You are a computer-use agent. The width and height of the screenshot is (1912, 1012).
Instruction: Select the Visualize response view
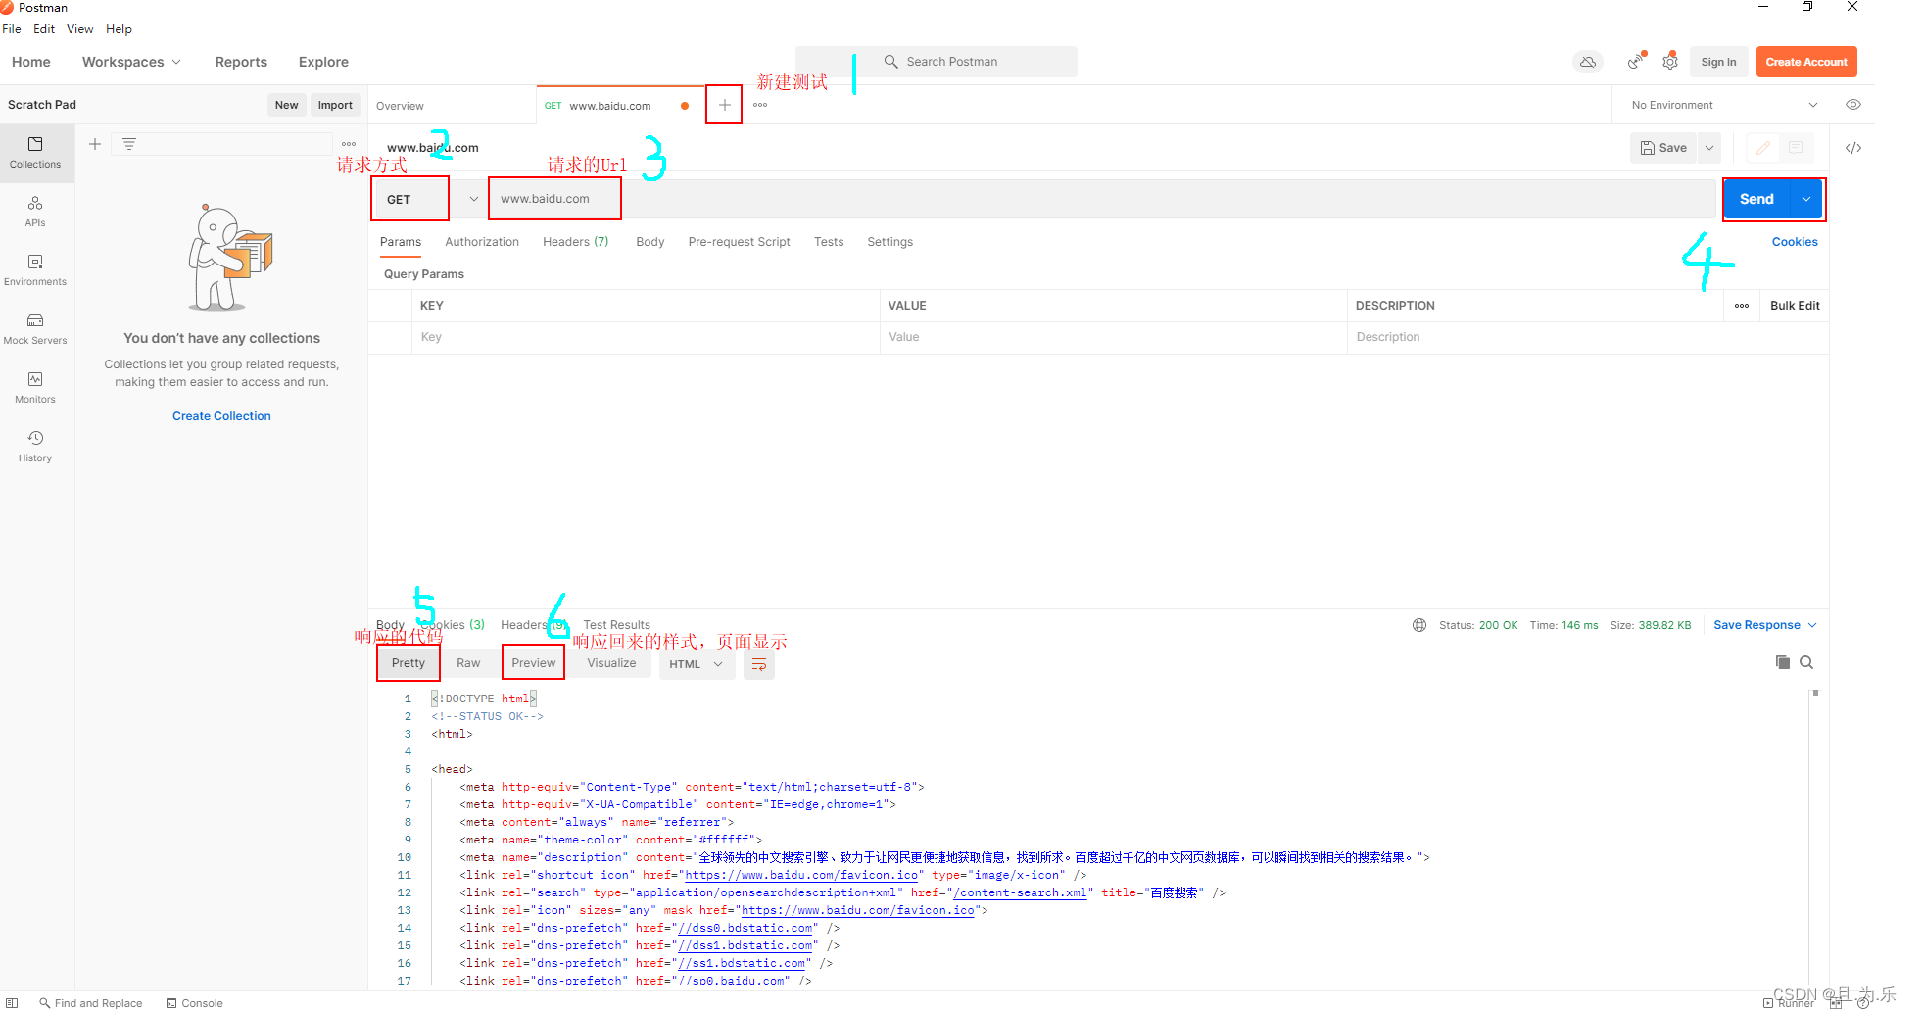612,663
